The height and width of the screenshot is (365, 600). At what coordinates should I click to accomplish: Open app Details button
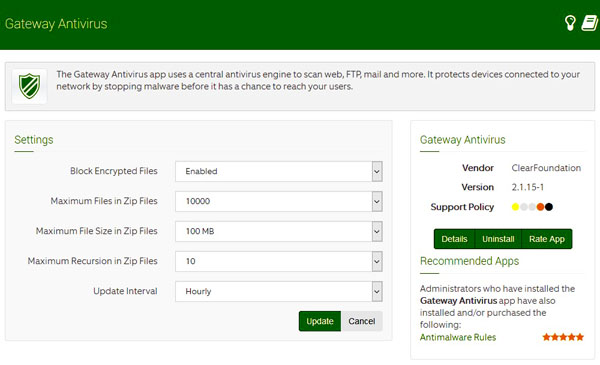454,239
